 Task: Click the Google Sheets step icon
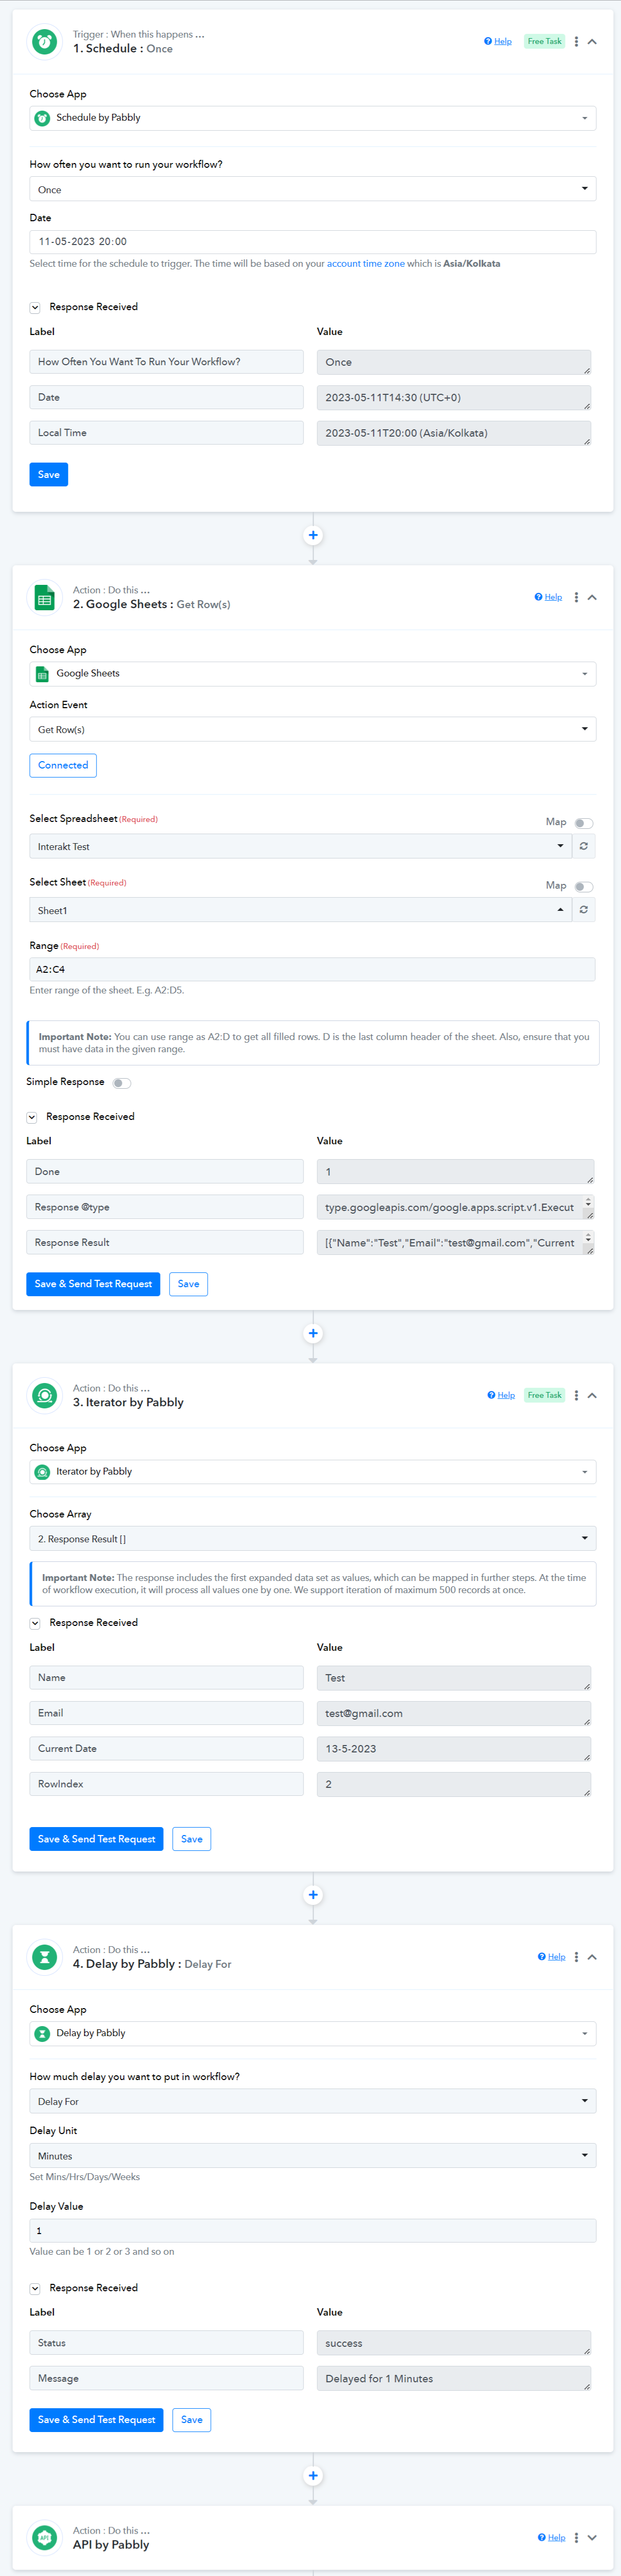coord(44,597)
